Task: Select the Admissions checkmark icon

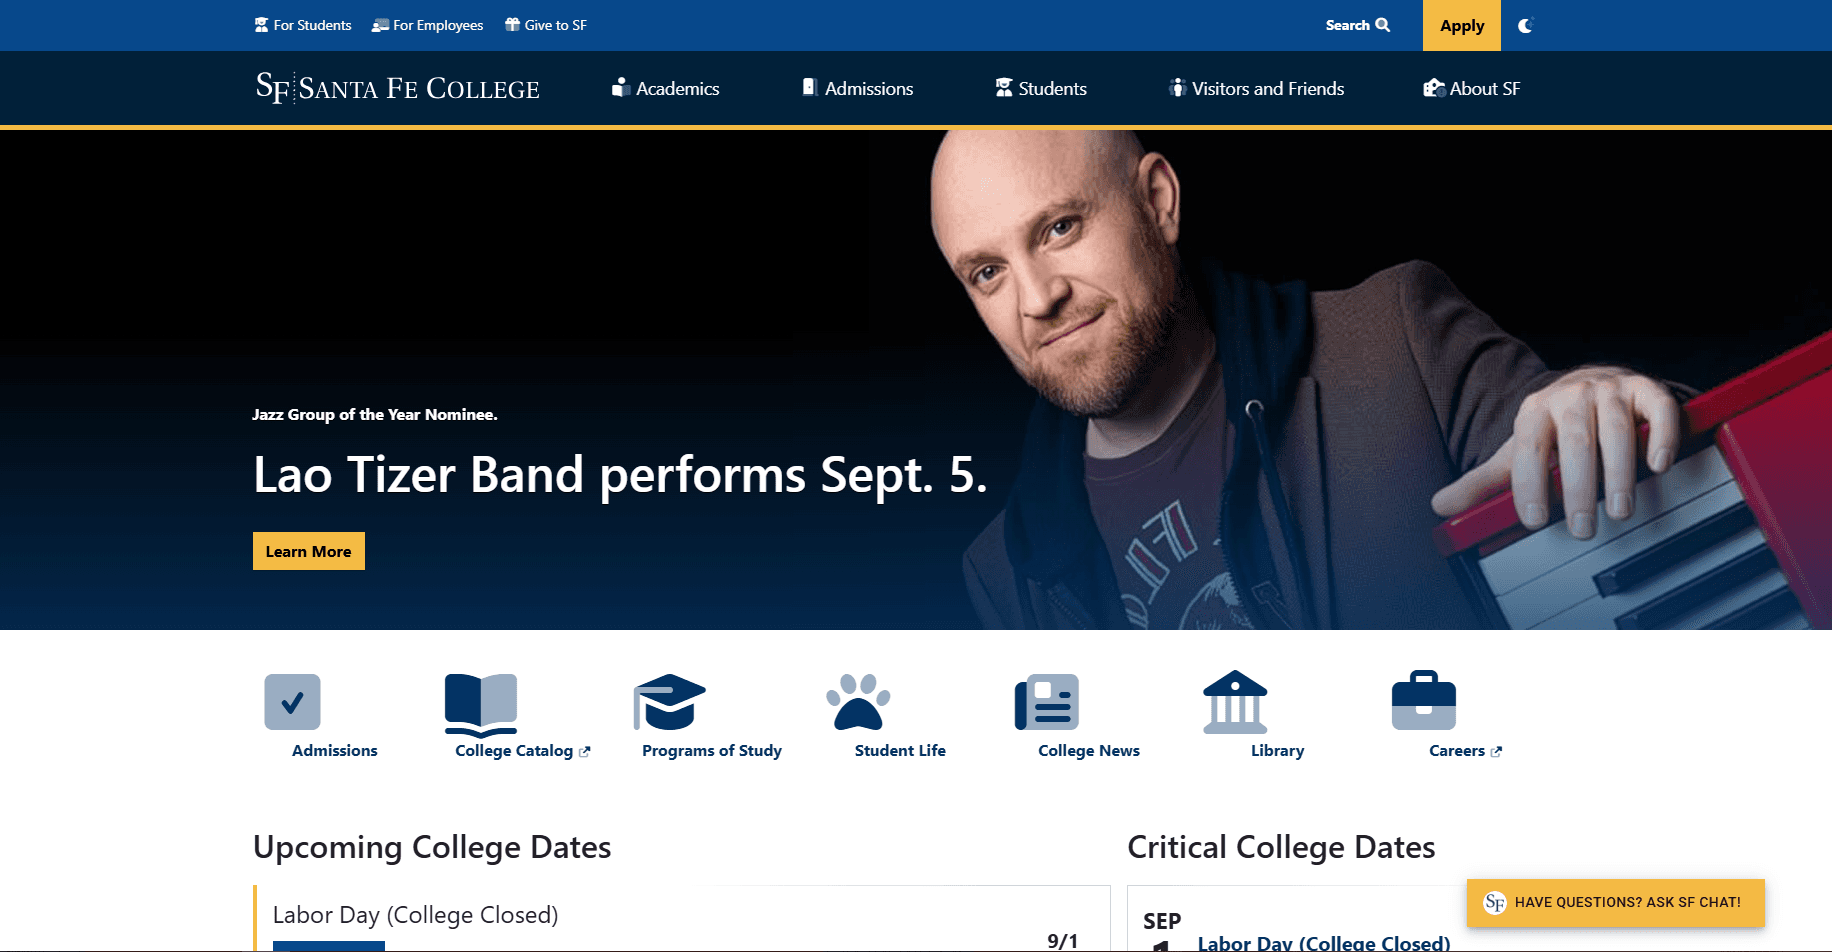Action: point(292,702)
